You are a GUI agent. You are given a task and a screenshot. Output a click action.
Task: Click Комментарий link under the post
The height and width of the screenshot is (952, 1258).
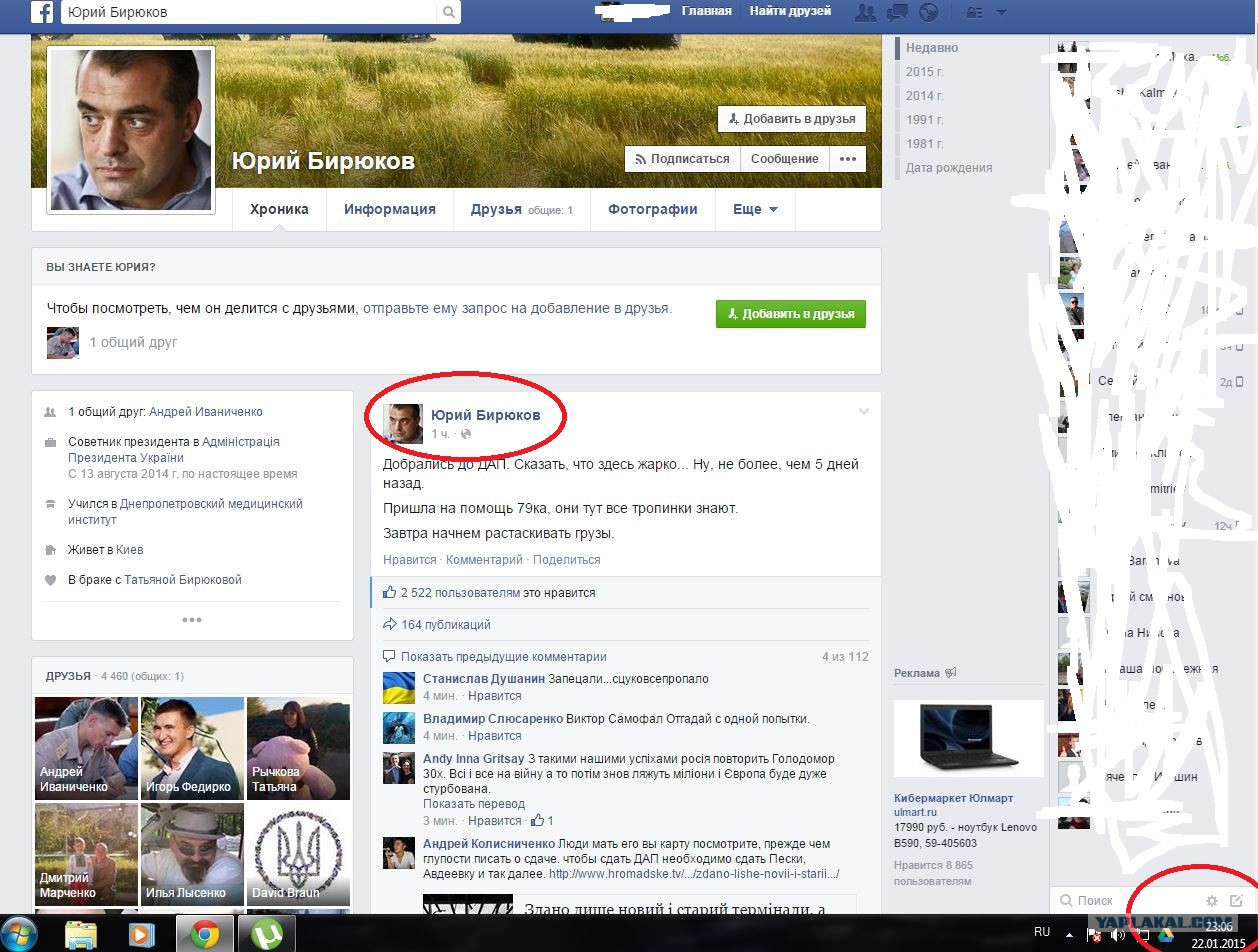484,560
